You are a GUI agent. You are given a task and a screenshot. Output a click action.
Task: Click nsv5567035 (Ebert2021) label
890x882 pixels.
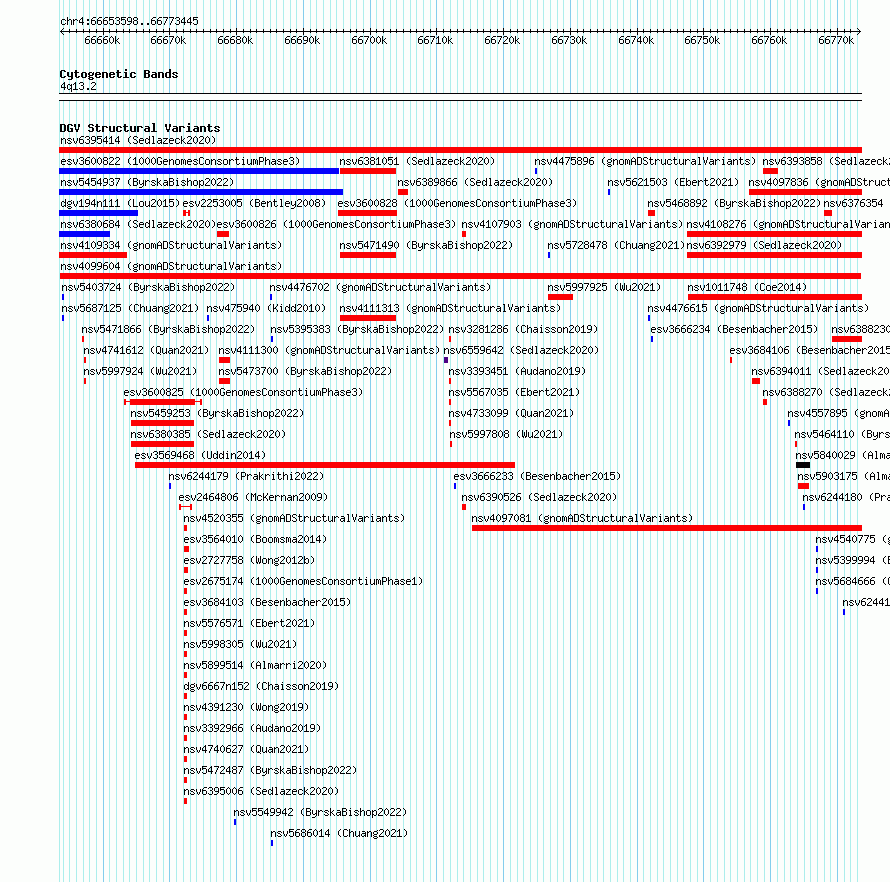click(x=514, y=392)
